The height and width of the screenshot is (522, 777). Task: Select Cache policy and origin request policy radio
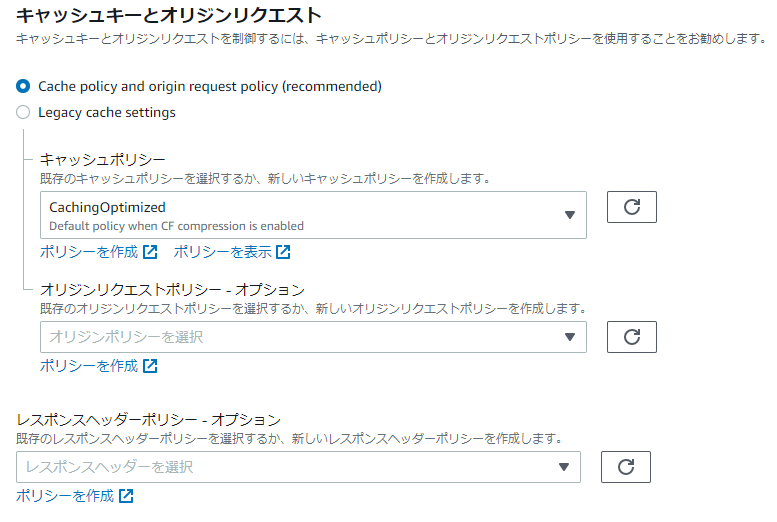[23, 87]
